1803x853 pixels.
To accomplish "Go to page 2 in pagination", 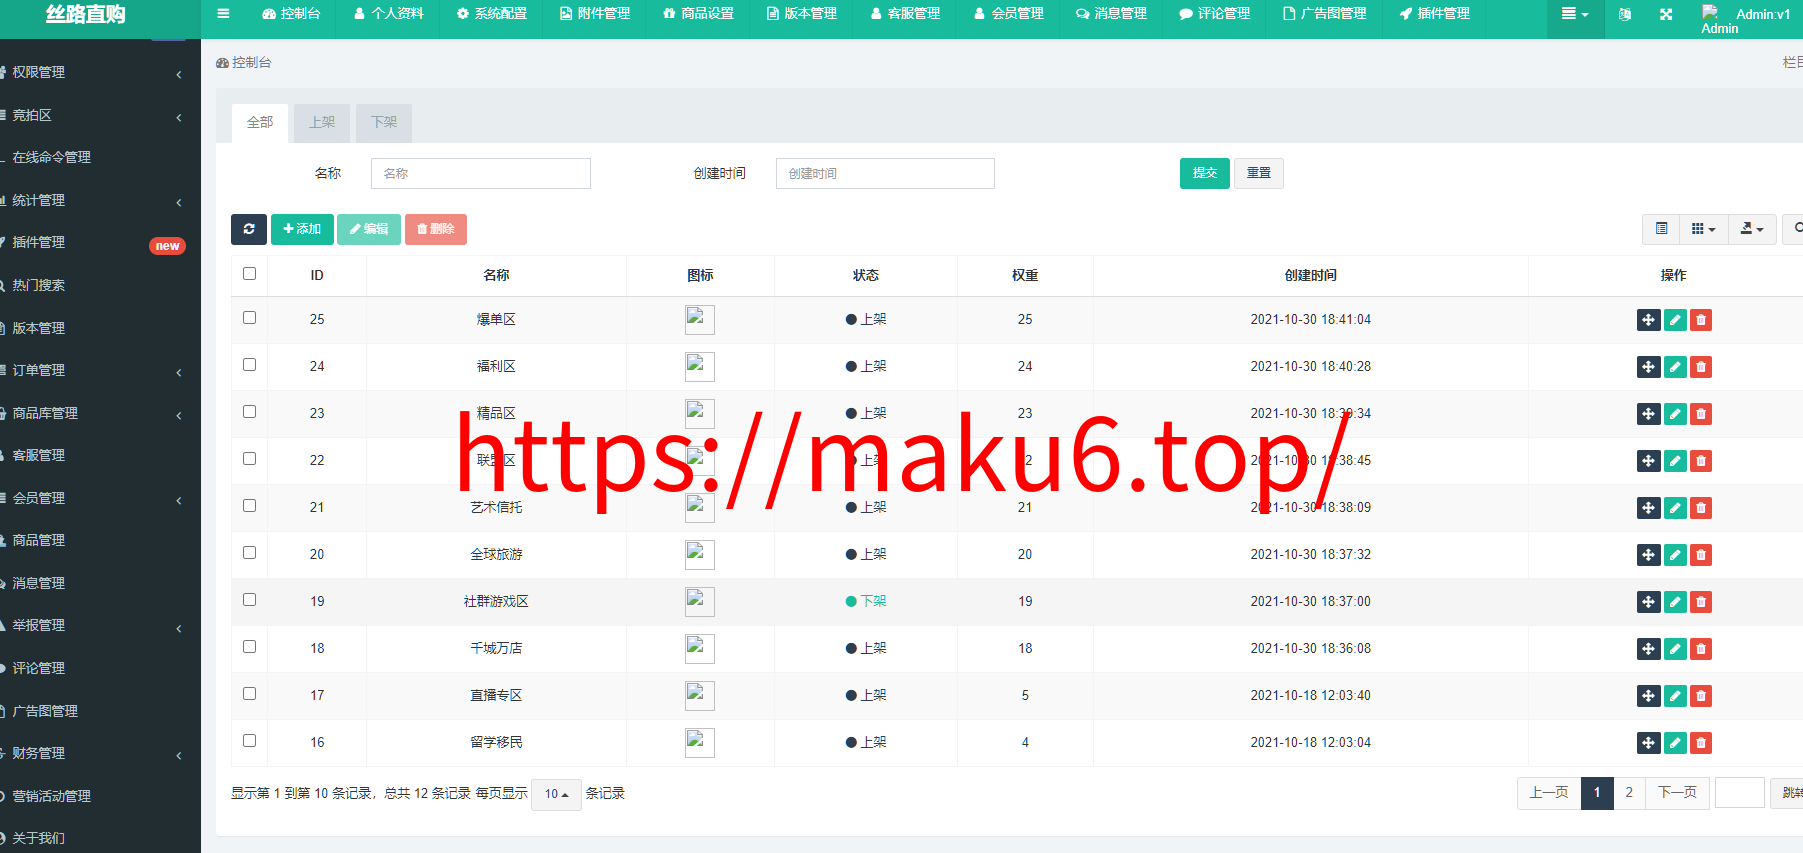I will 1629,793.
